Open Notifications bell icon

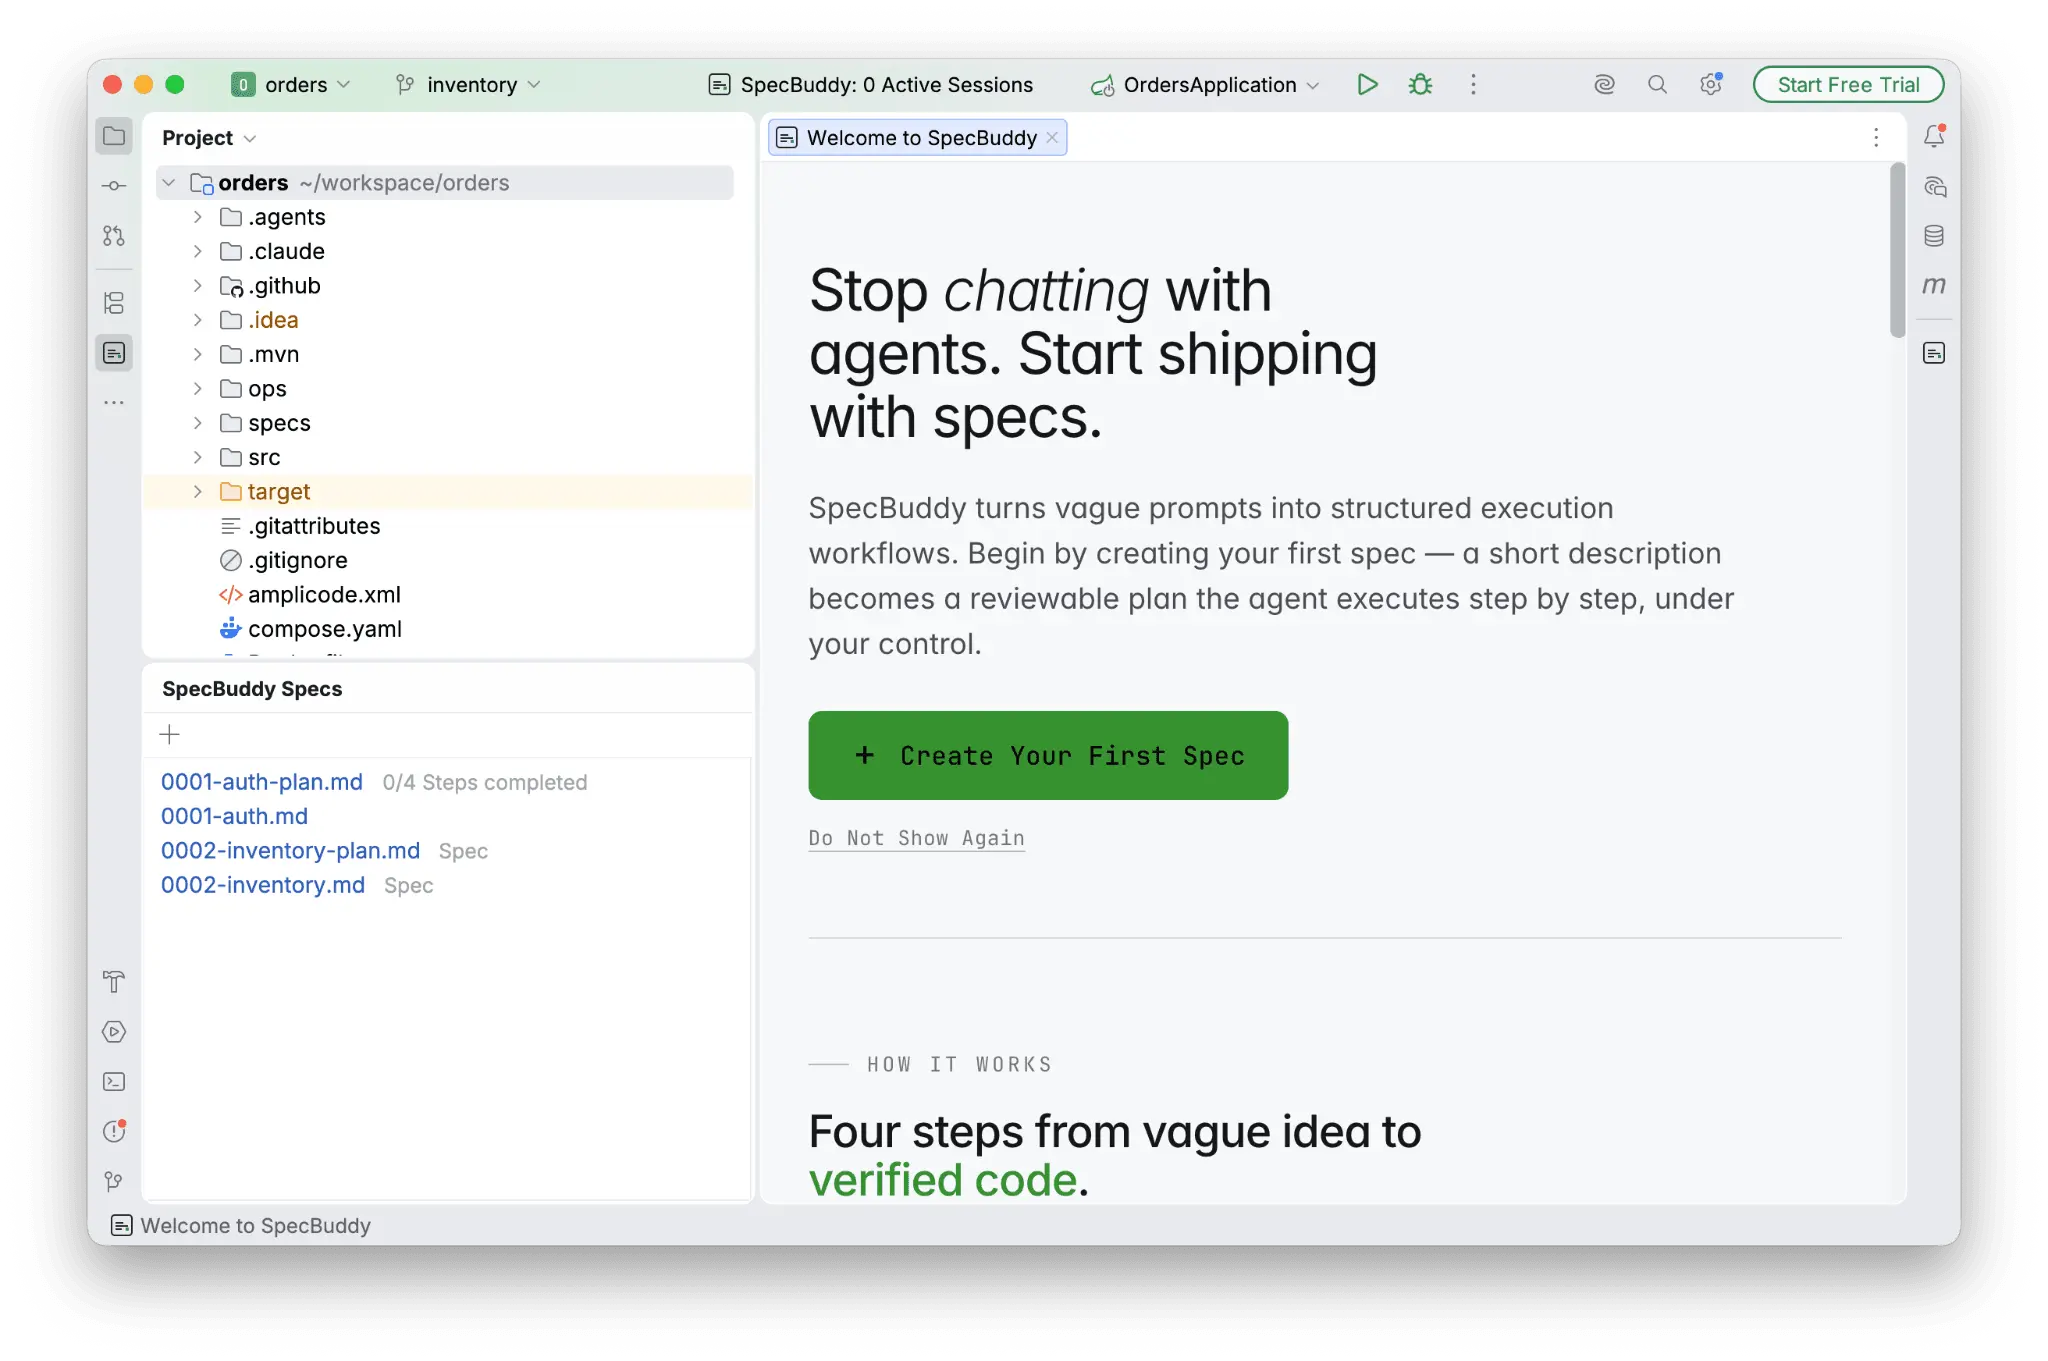(1934, 136)
